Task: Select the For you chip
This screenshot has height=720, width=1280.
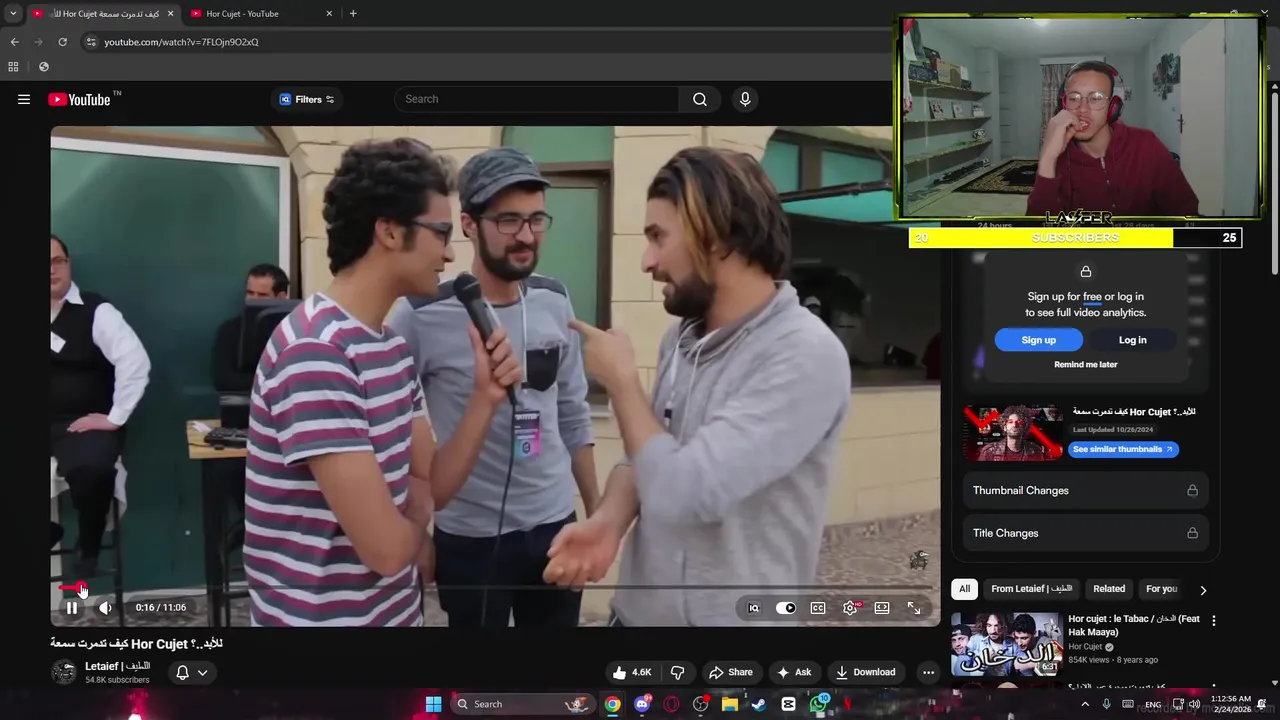Action: pyautogui.click(x=1161, y=589)
